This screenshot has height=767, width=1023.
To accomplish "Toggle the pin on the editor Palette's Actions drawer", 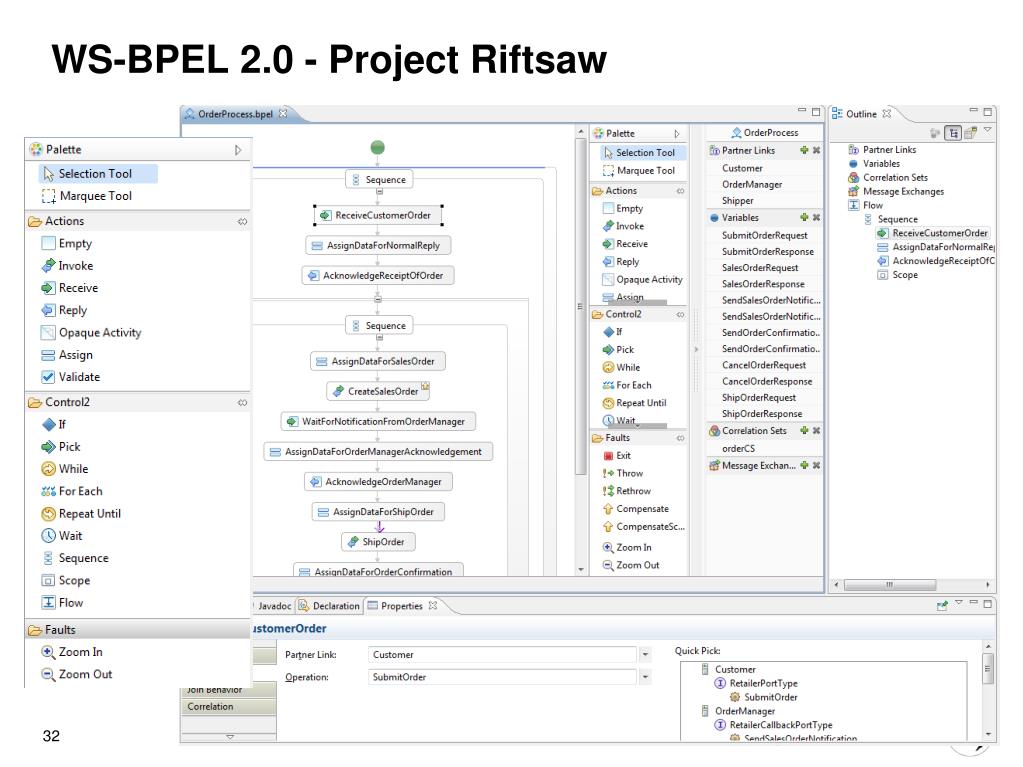I will [680, 191].
